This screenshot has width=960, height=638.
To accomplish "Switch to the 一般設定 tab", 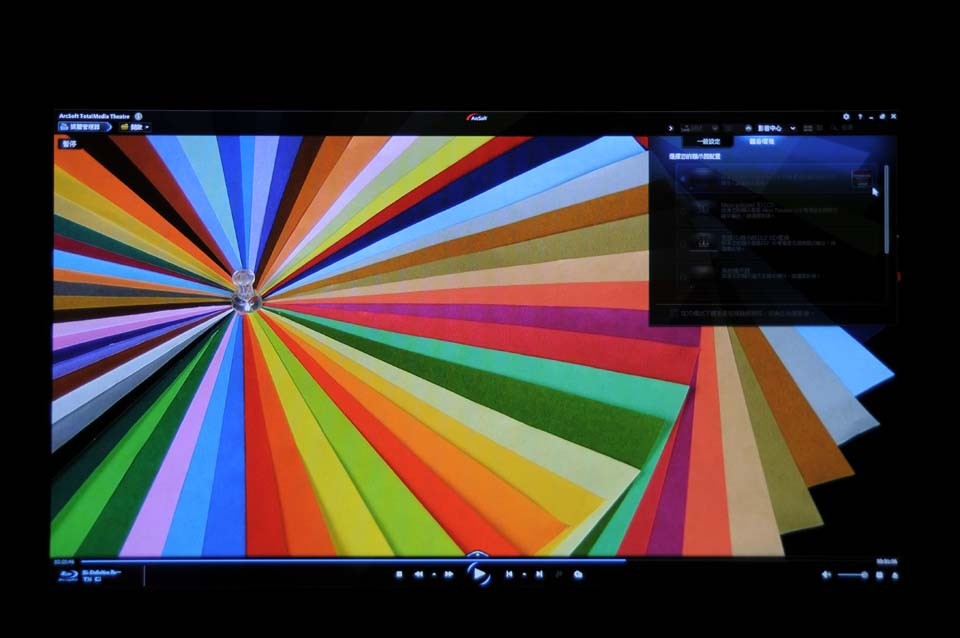I will click(x=708, y=141).
